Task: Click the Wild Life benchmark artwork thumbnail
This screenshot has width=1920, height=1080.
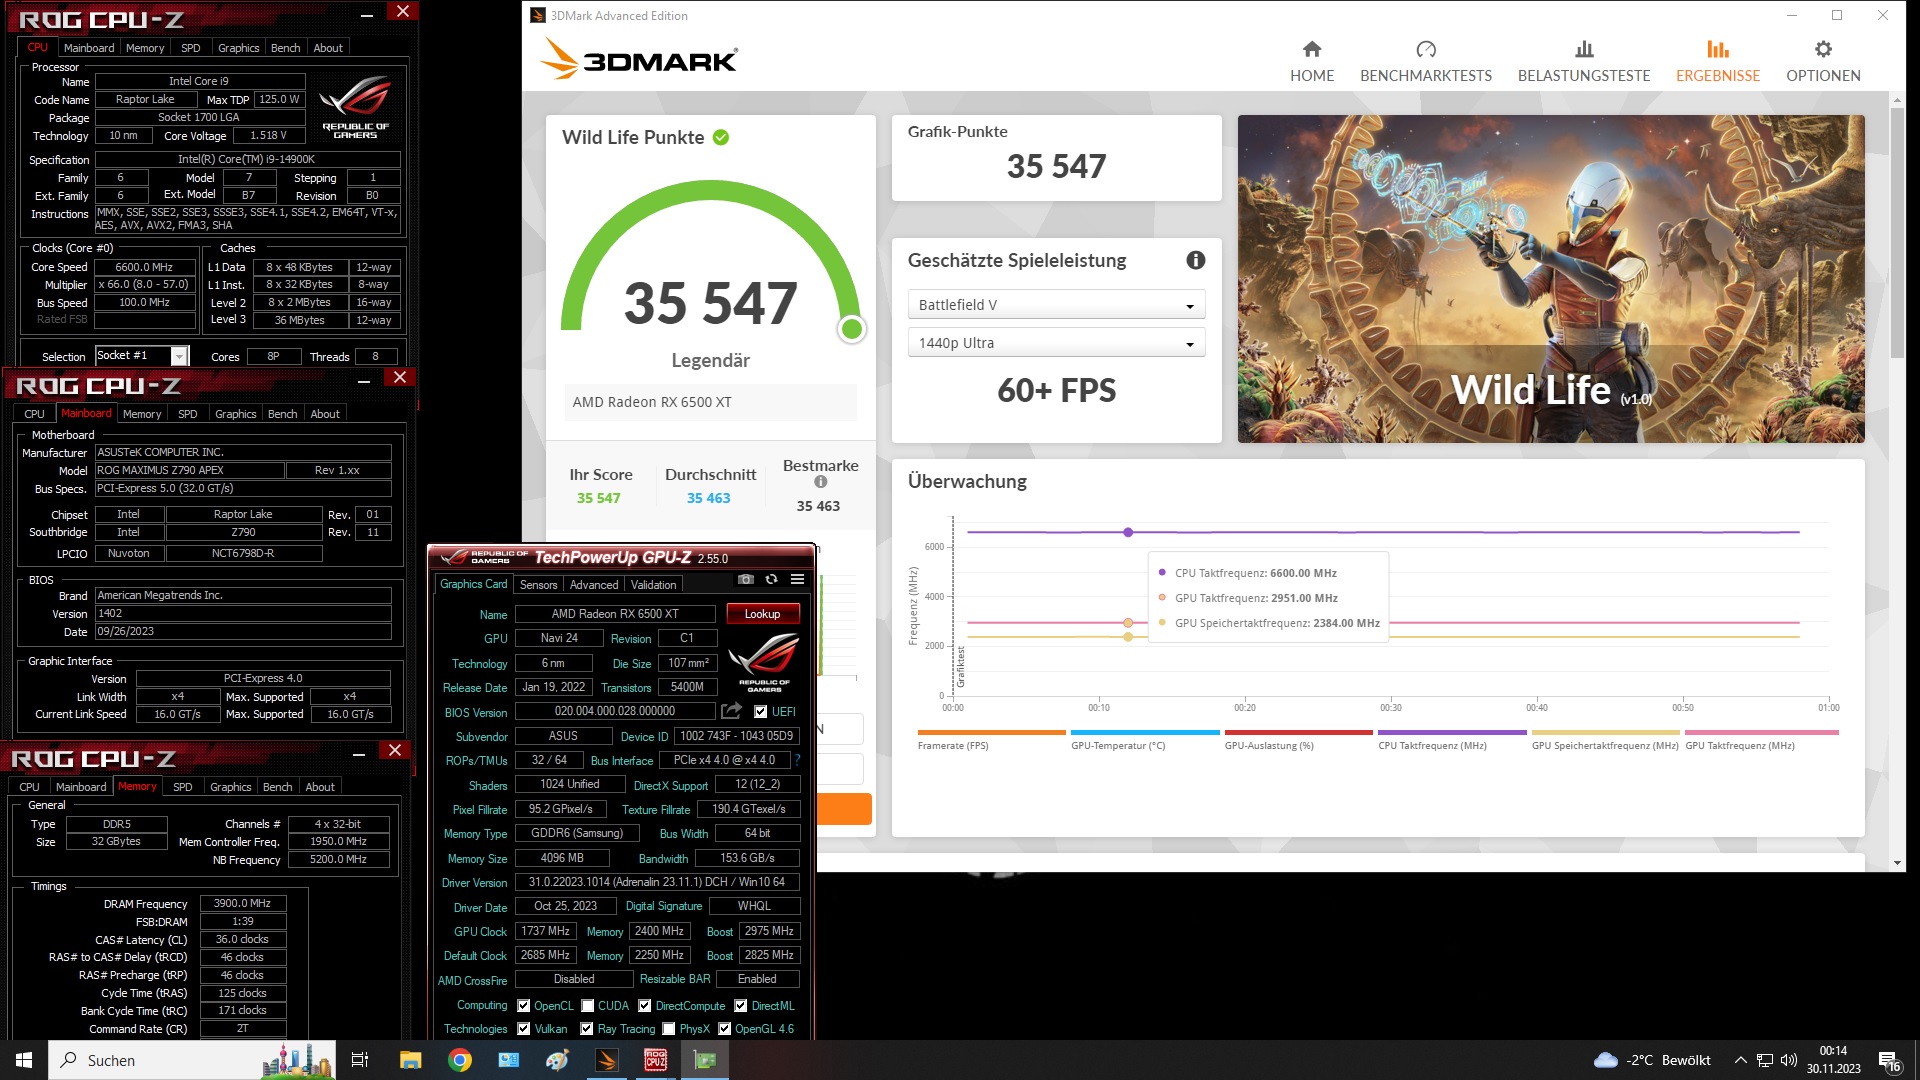Action: coord(1550,279)
